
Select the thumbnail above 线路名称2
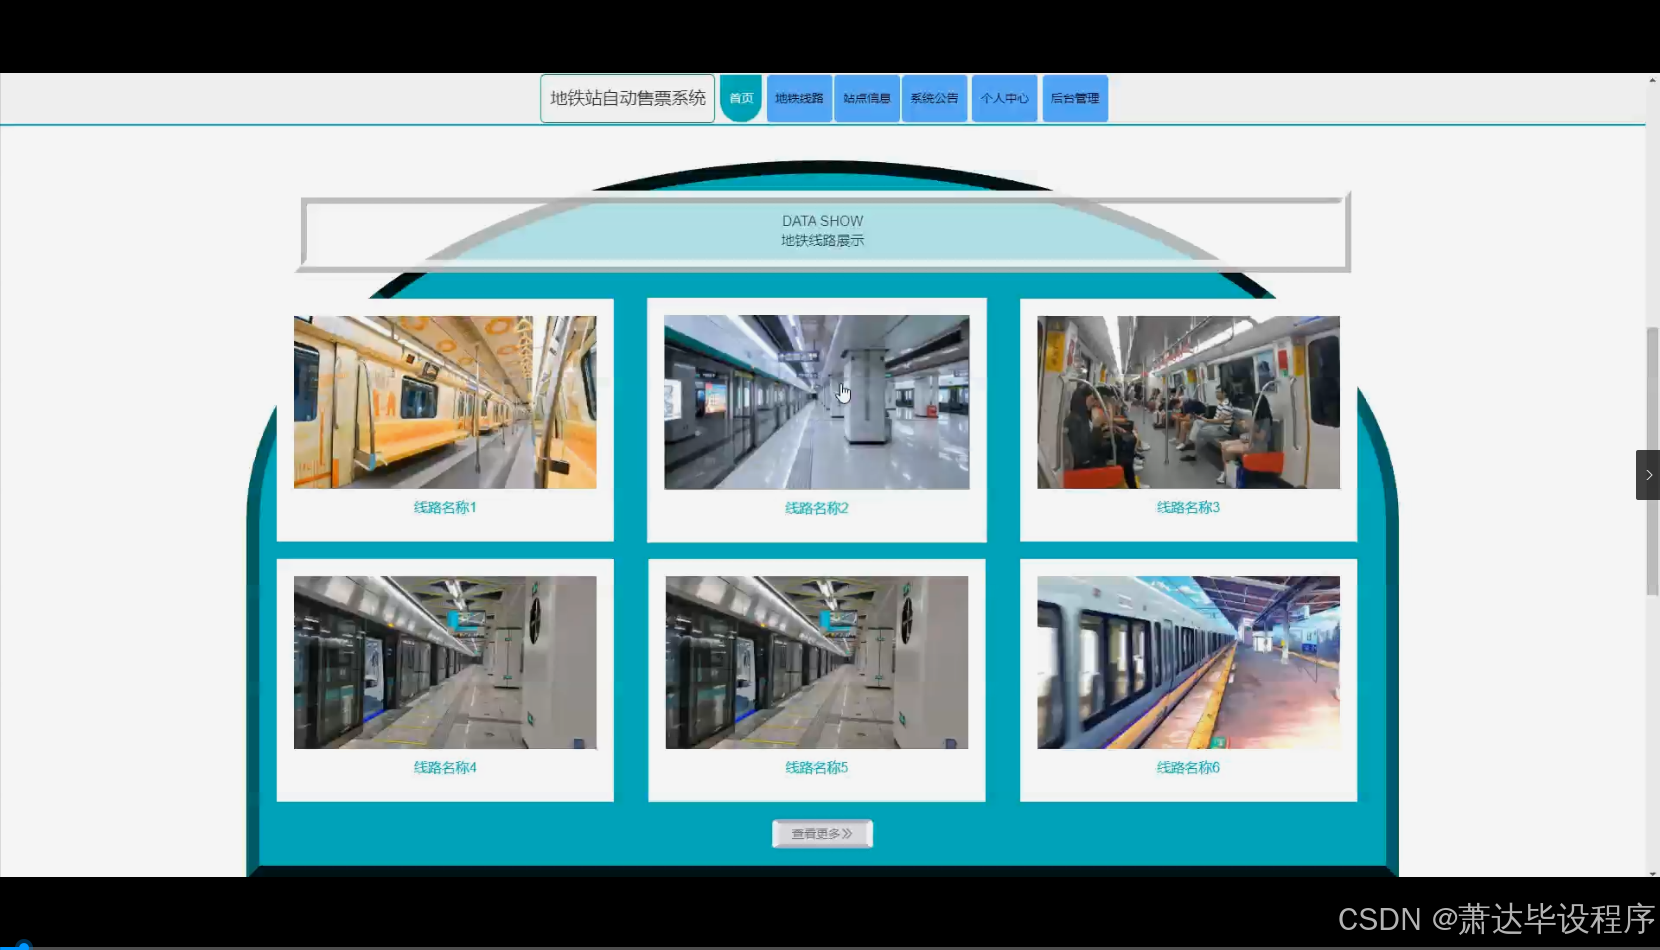click(x=817, y=402)
